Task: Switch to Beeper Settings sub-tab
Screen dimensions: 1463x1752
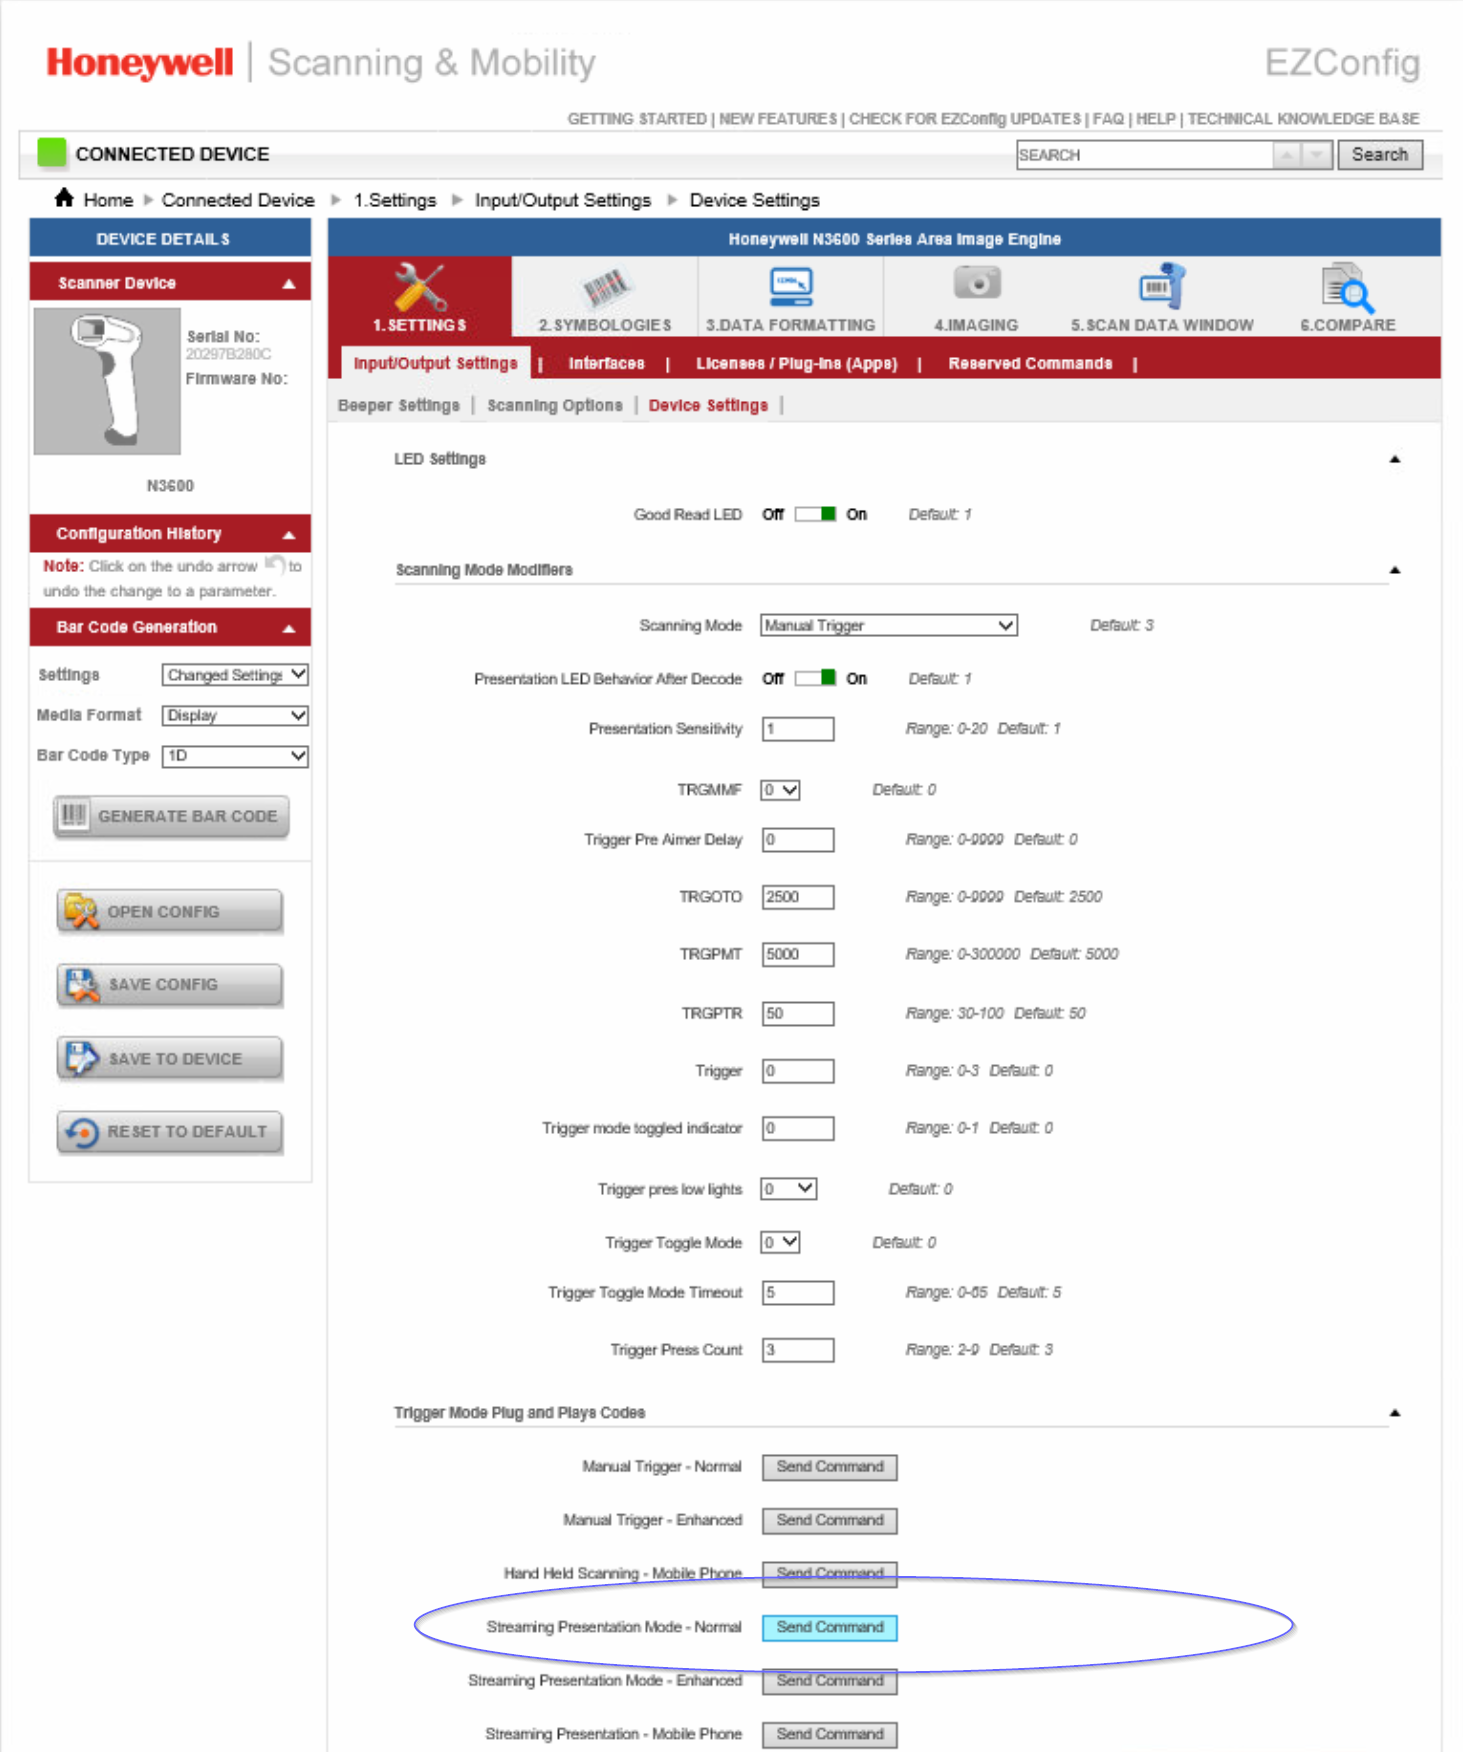Action: point(398,405)
